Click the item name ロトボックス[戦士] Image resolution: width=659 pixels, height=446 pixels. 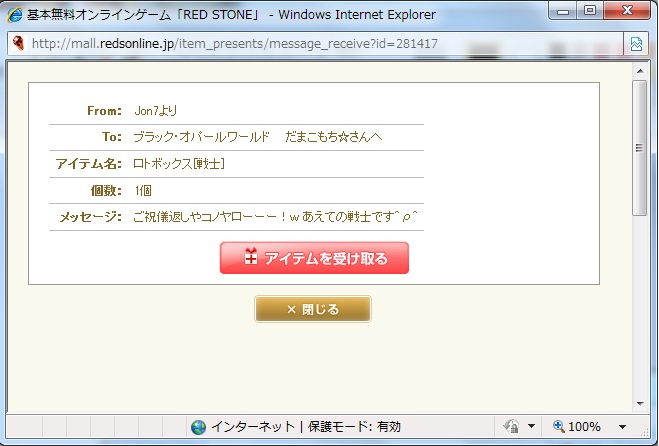pyautogui.click(x=179, y=164)
